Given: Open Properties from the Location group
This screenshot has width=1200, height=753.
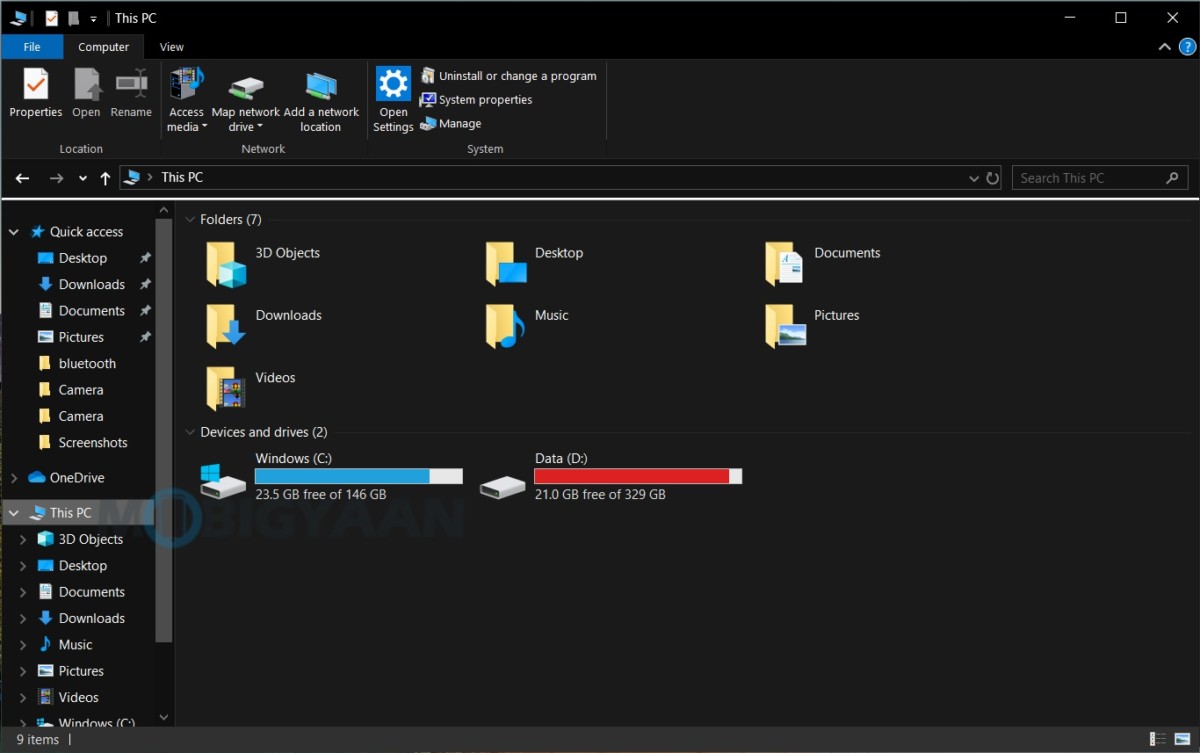Looking at the screenshot, I should point(35,95).
